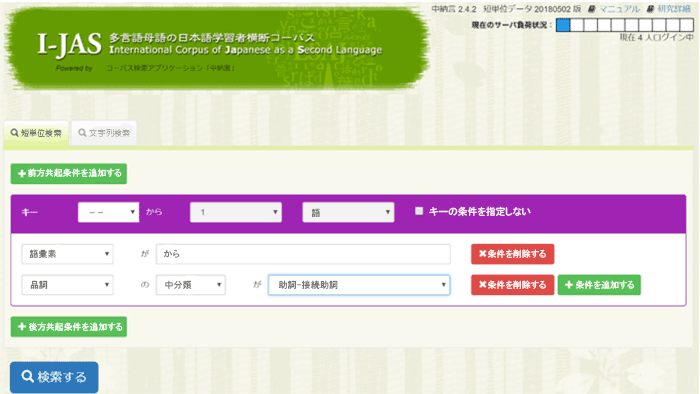700x394 pixels.
Task: Run the search with 検索する
Action: click(54, 377)
